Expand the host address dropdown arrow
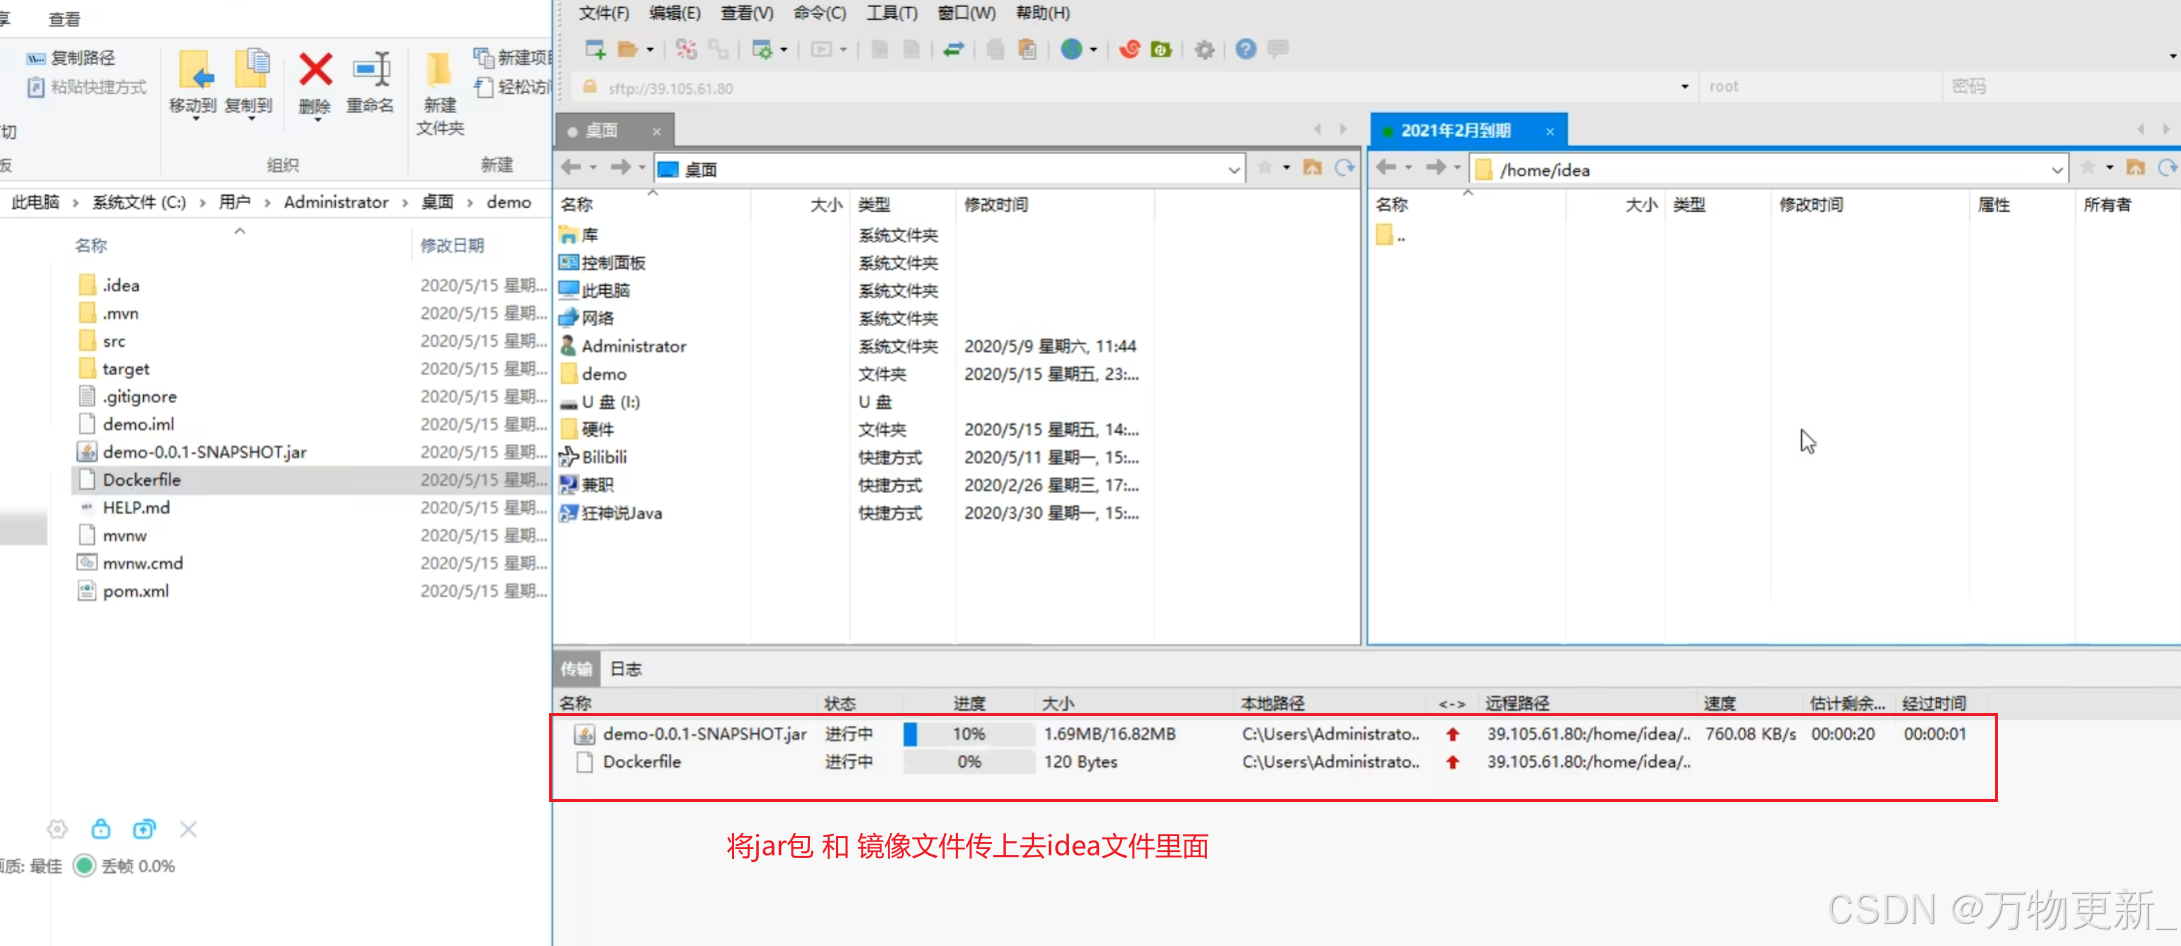2181x946 pixels. click(x=1685, y=87)
